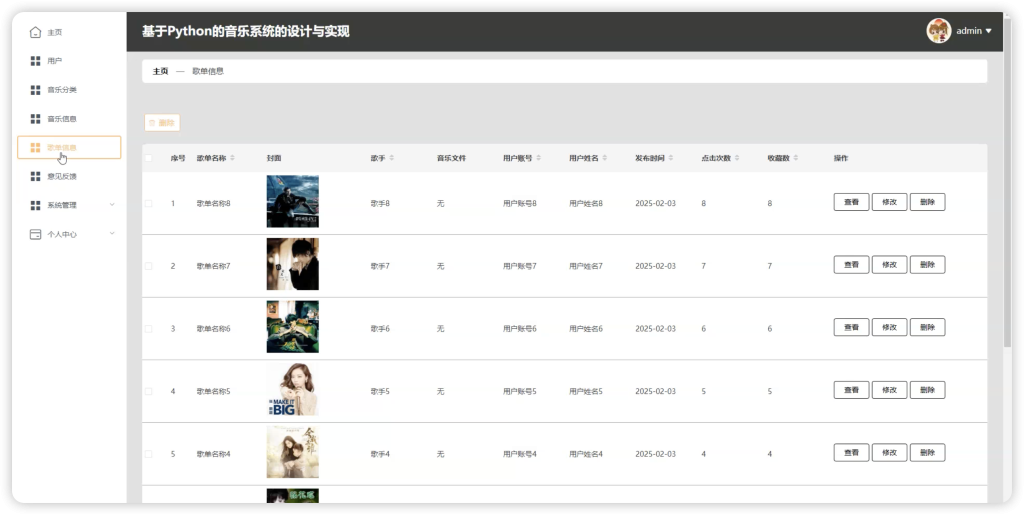The image size is (1024, 515).
Task: Open the 音乐信息 sidebar menu item
Action: point(69,119)
